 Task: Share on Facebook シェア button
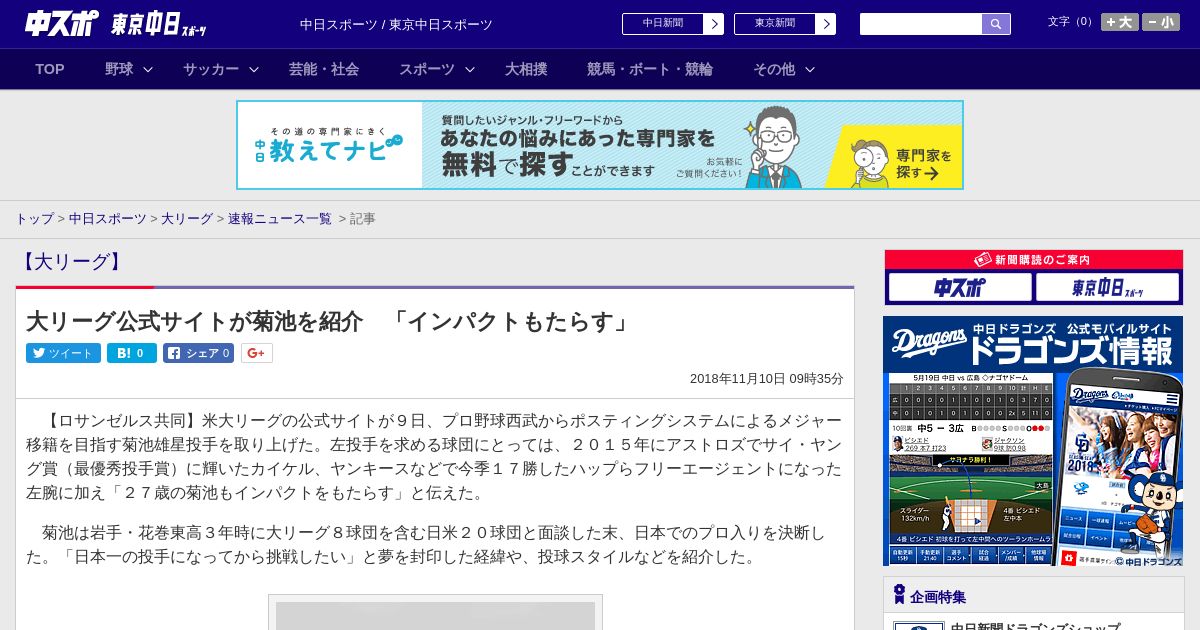[x=198, y=353]
